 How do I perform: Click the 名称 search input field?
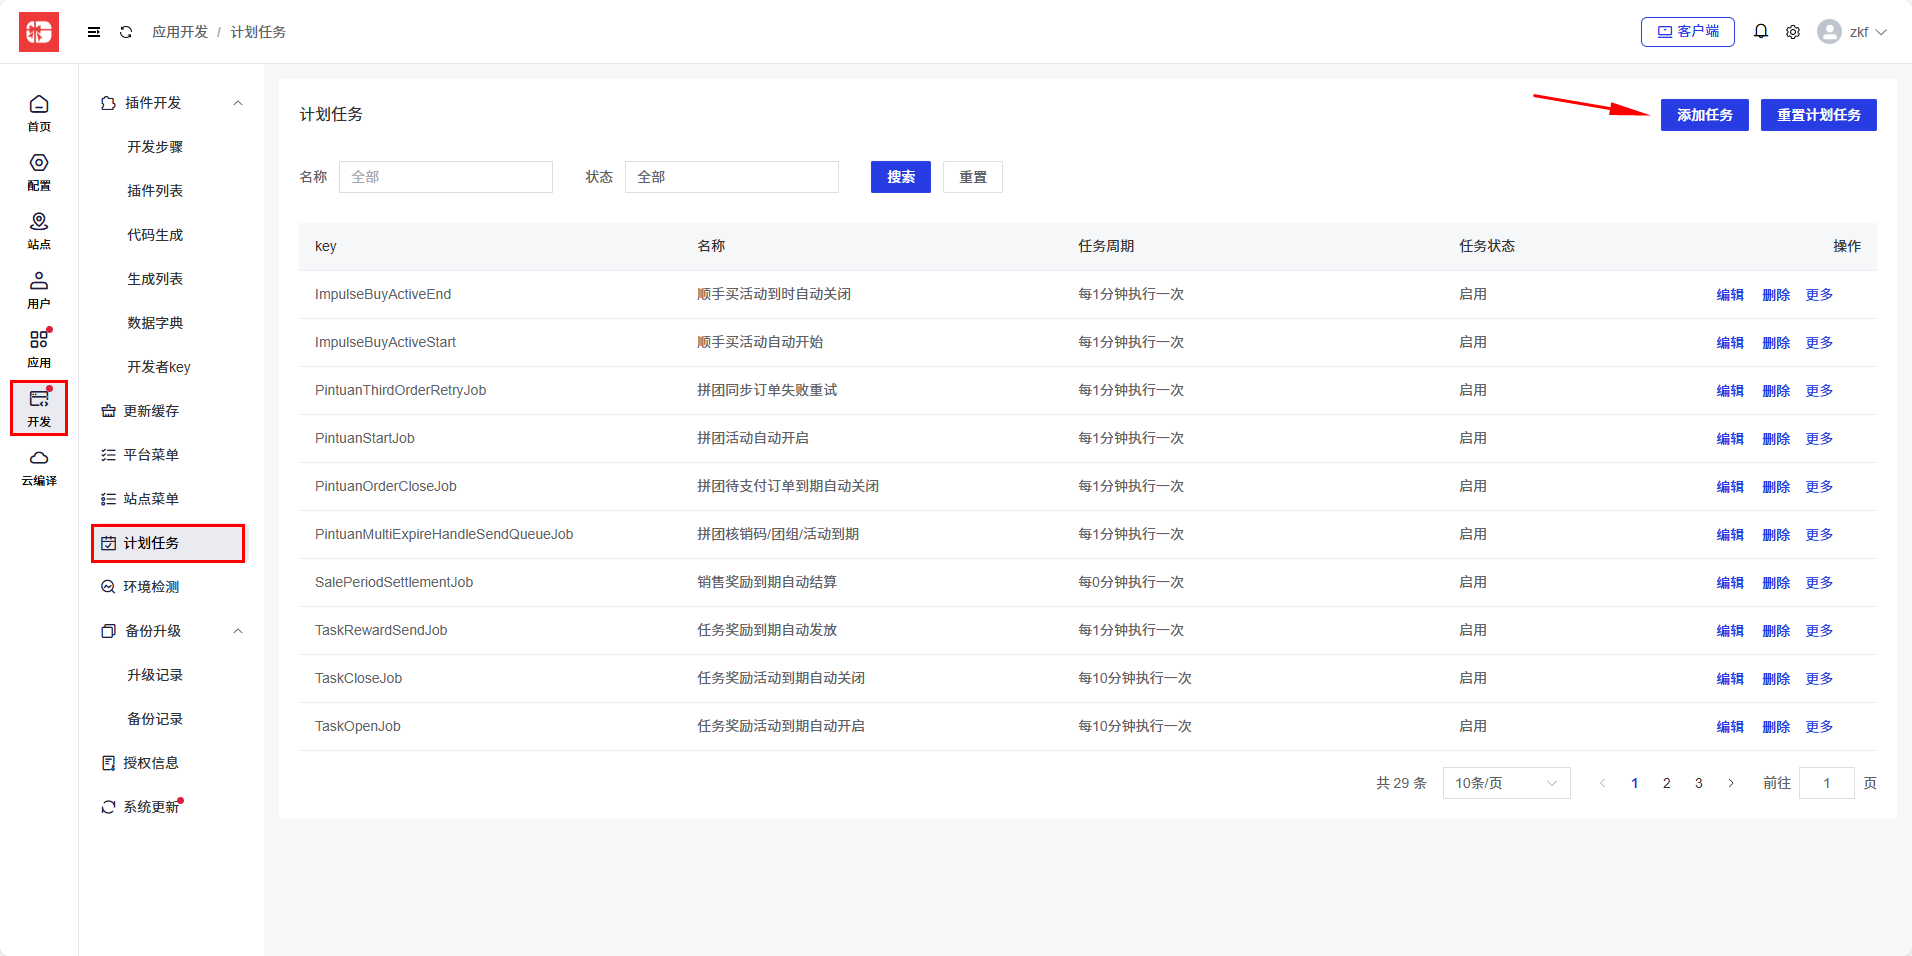click(x=445, y=177)
